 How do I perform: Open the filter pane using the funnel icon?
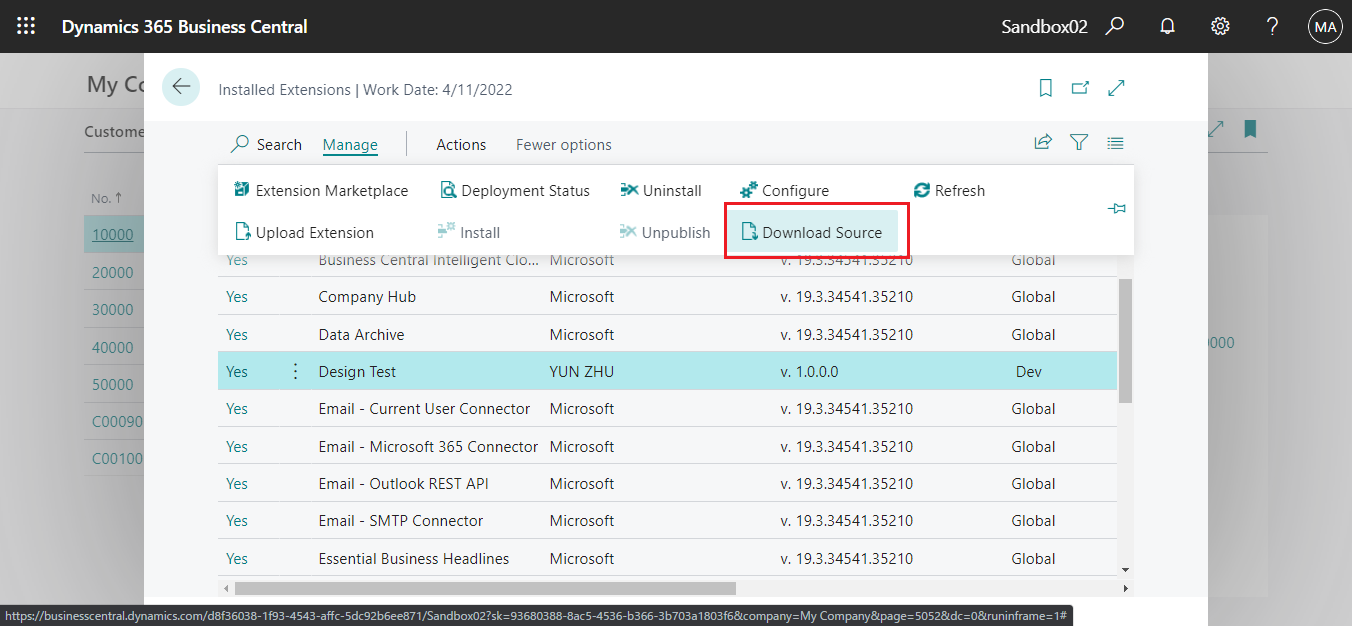pyautogui.click(x=1079, y=143)
